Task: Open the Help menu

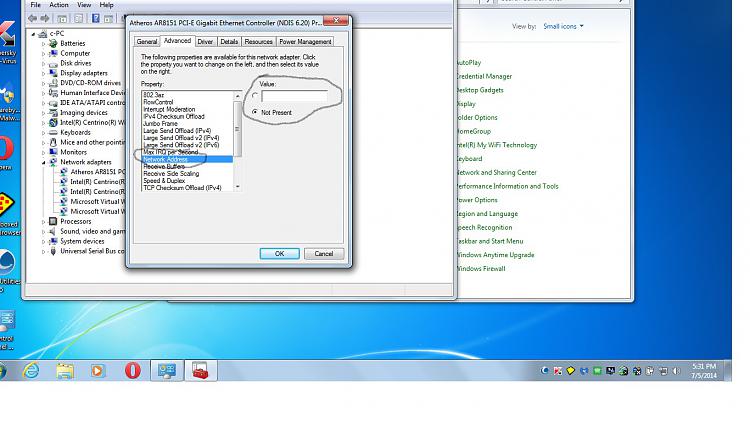Action: click(x=106, y=5)
